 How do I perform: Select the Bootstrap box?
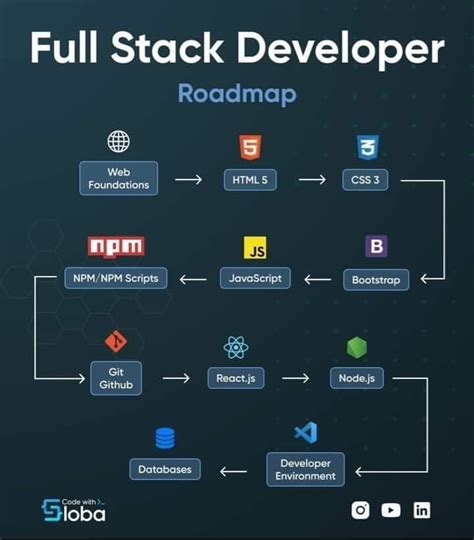(x=376, y=280)
